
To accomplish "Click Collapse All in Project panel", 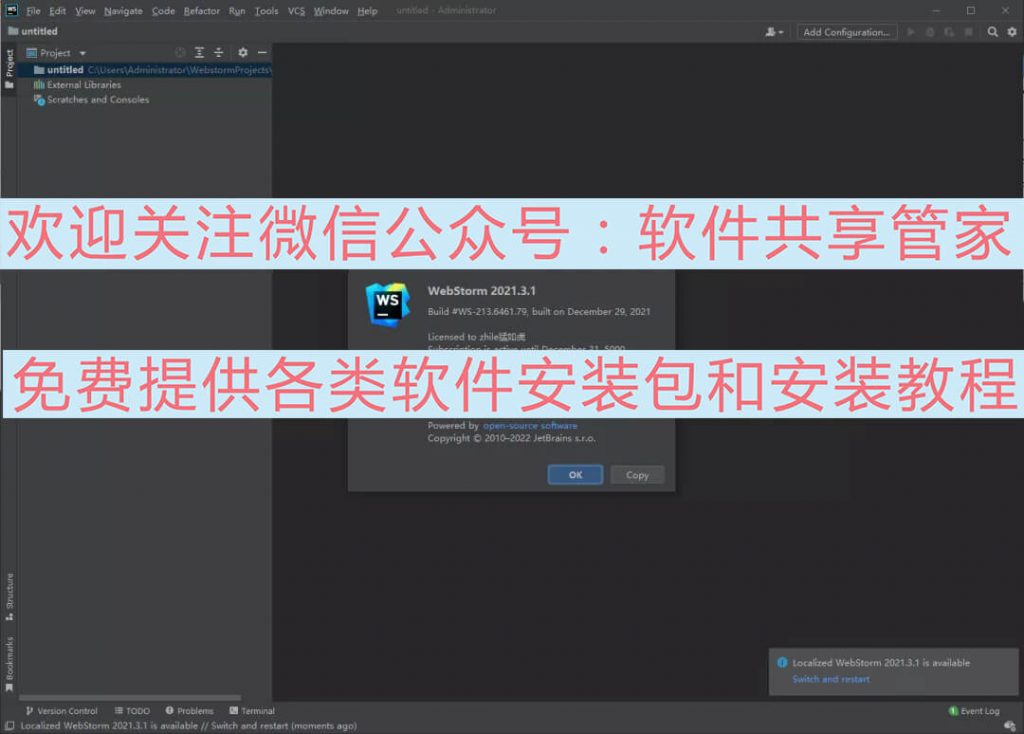I will 219,53.
